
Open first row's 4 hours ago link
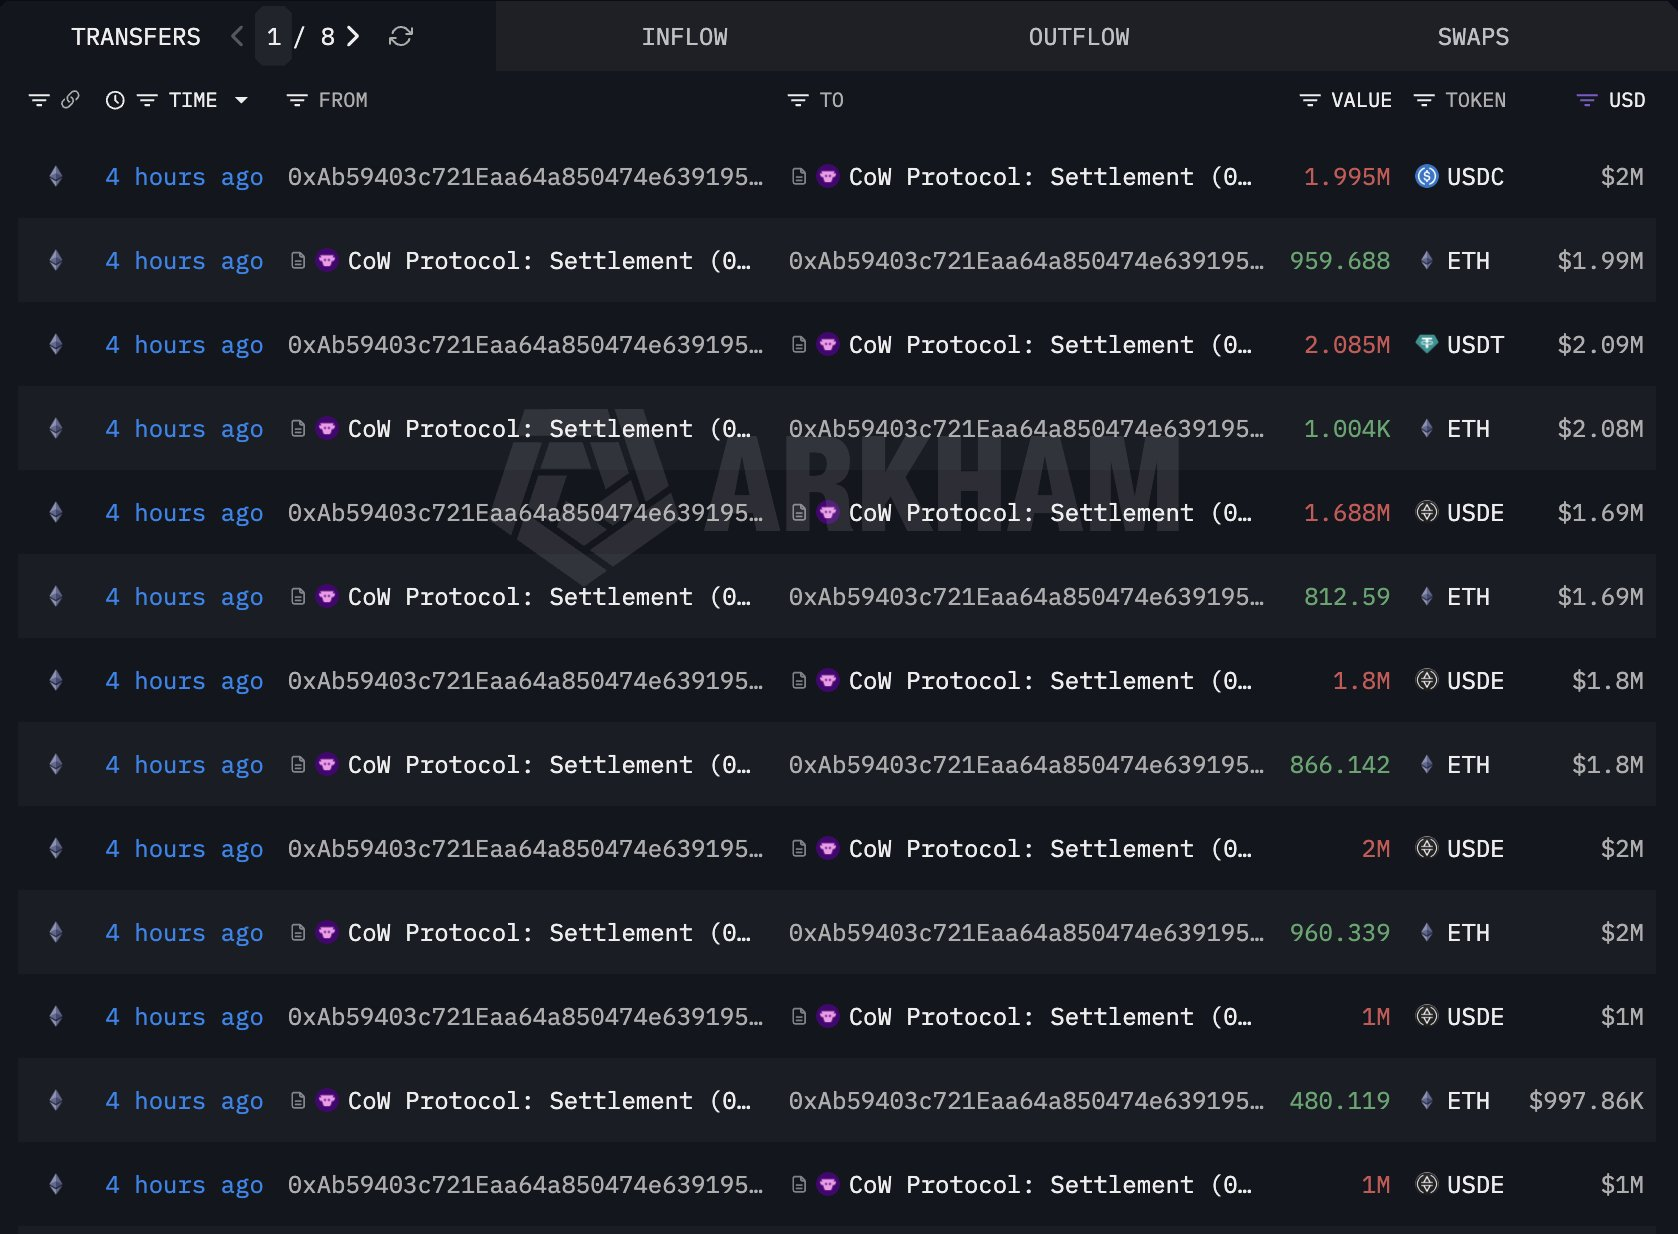(184, 177)
